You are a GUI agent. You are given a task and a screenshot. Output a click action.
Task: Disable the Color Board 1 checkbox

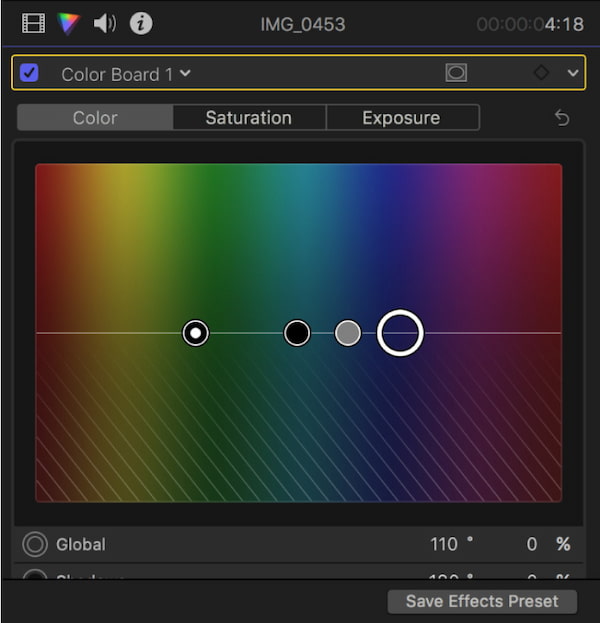click(29, 73)
